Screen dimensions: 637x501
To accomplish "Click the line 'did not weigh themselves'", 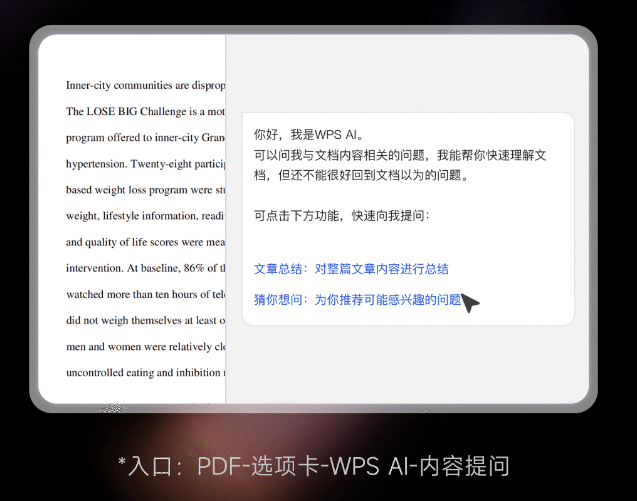I will tap(145, 320).
